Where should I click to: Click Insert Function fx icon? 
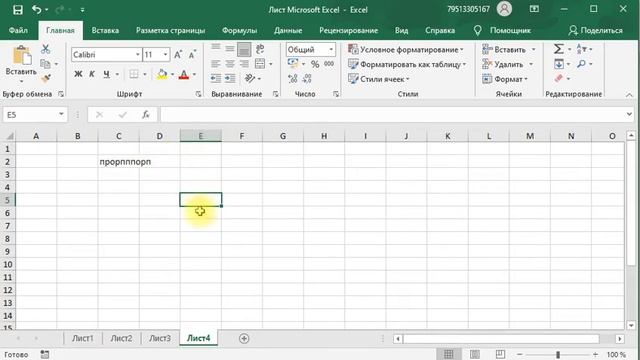click(146, 115)
